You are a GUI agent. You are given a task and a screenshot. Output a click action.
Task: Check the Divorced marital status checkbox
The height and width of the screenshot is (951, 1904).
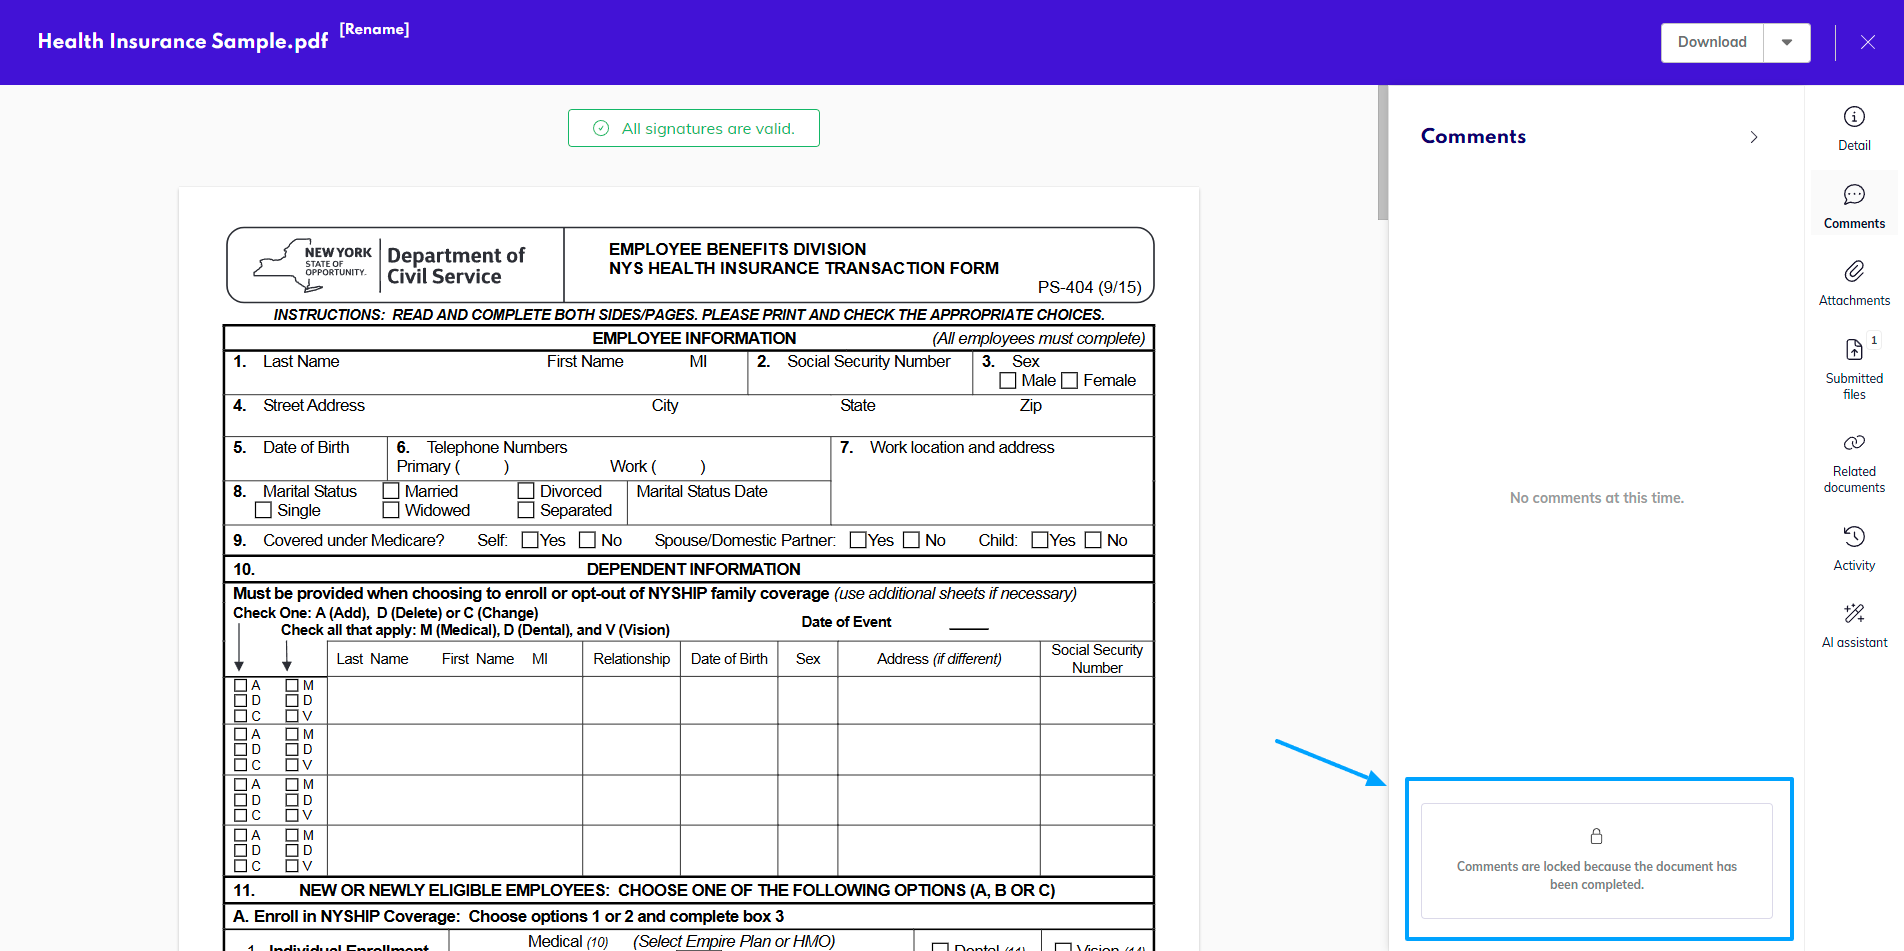[526, 492]
